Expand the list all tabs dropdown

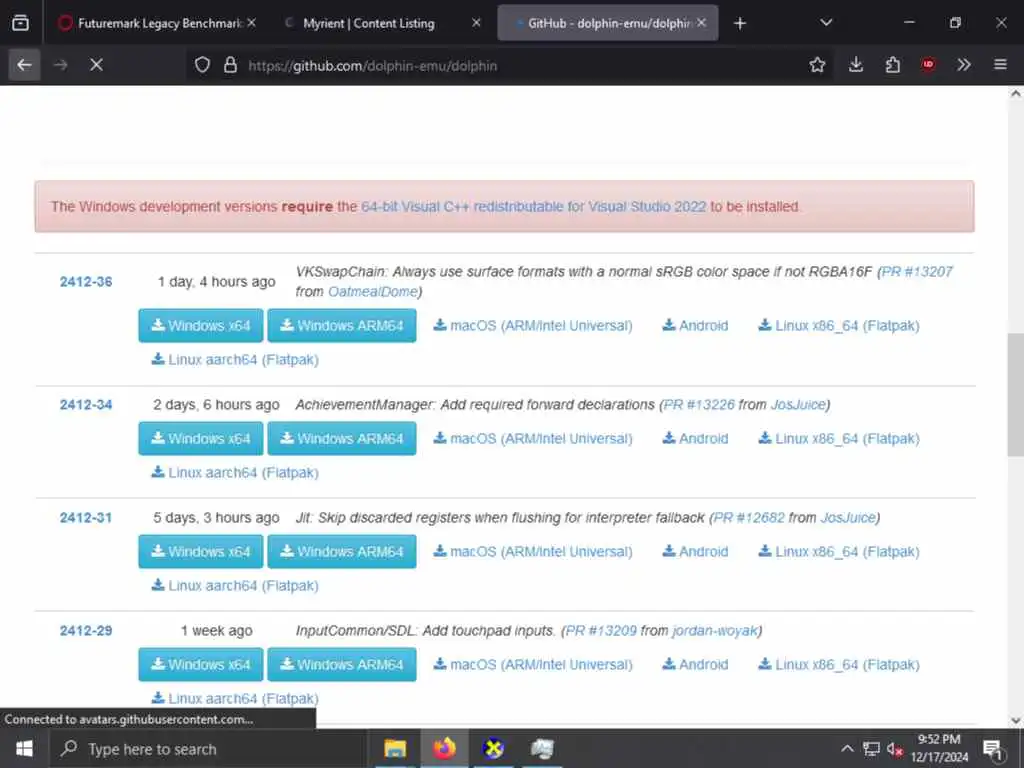click(x=826, y=23)
